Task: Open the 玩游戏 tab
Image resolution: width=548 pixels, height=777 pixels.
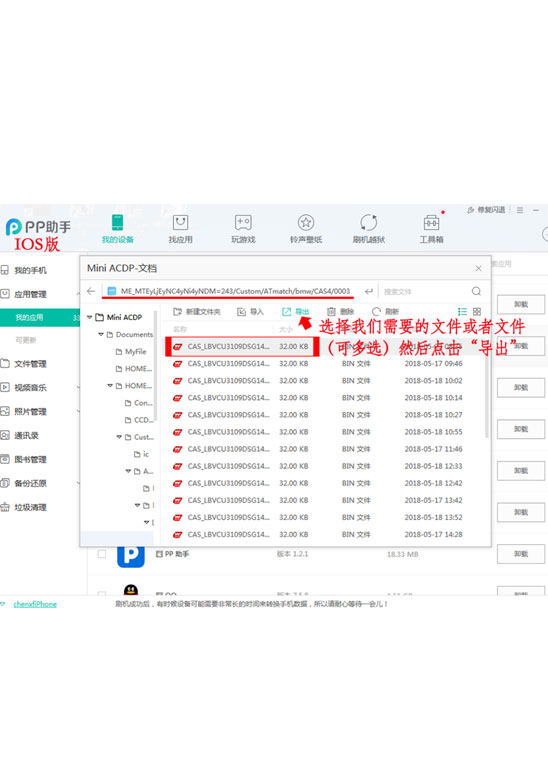Action: [243, 229]
